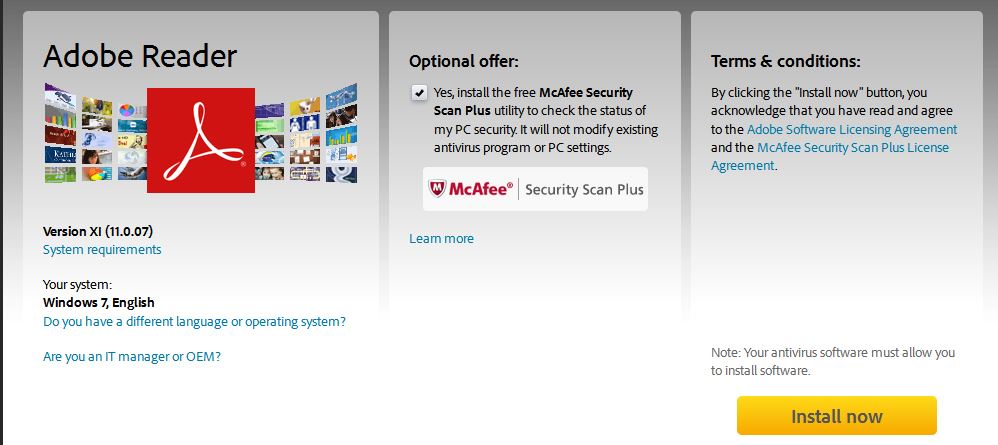Click the Adobe Reader heading
Screen dimensions: 998x445
tap(140, 56)
